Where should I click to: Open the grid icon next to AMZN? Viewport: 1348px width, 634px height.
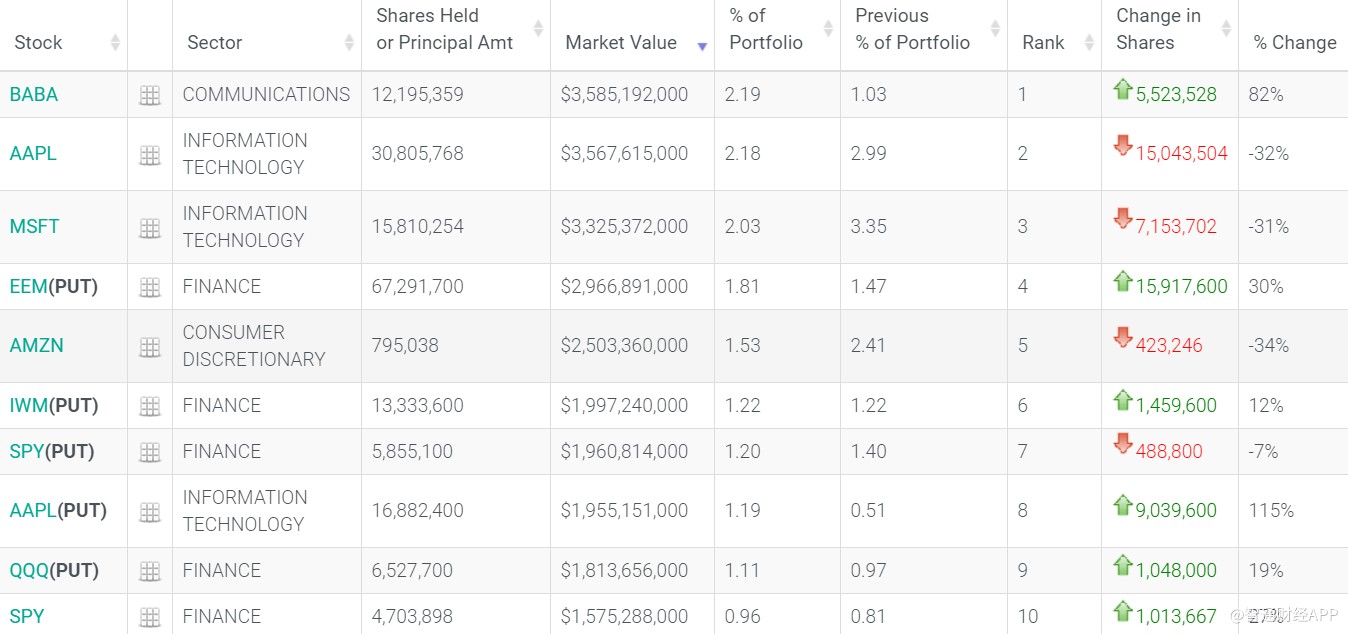coord(150,347)
